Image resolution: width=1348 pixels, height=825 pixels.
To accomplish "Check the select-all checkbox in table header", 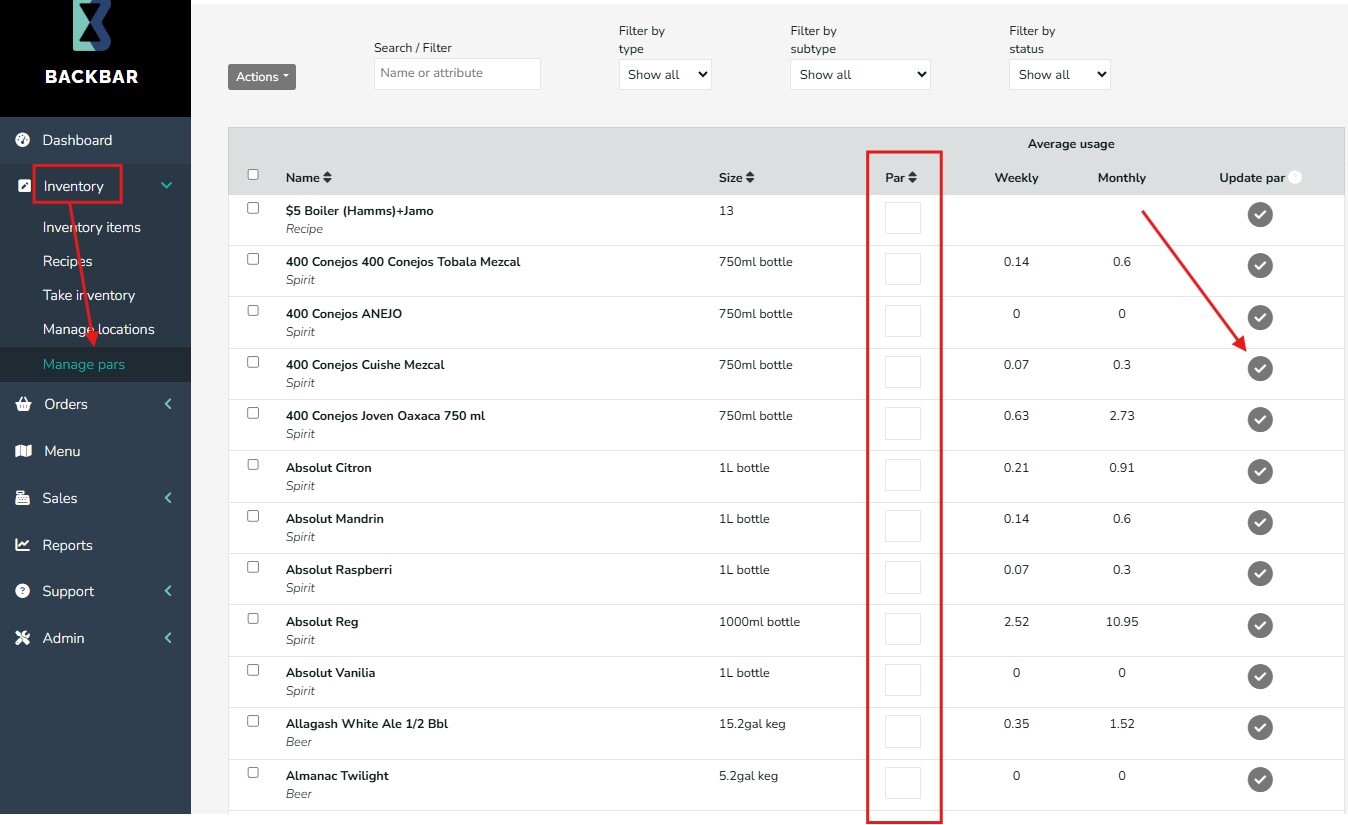I will tap(253, 175).
